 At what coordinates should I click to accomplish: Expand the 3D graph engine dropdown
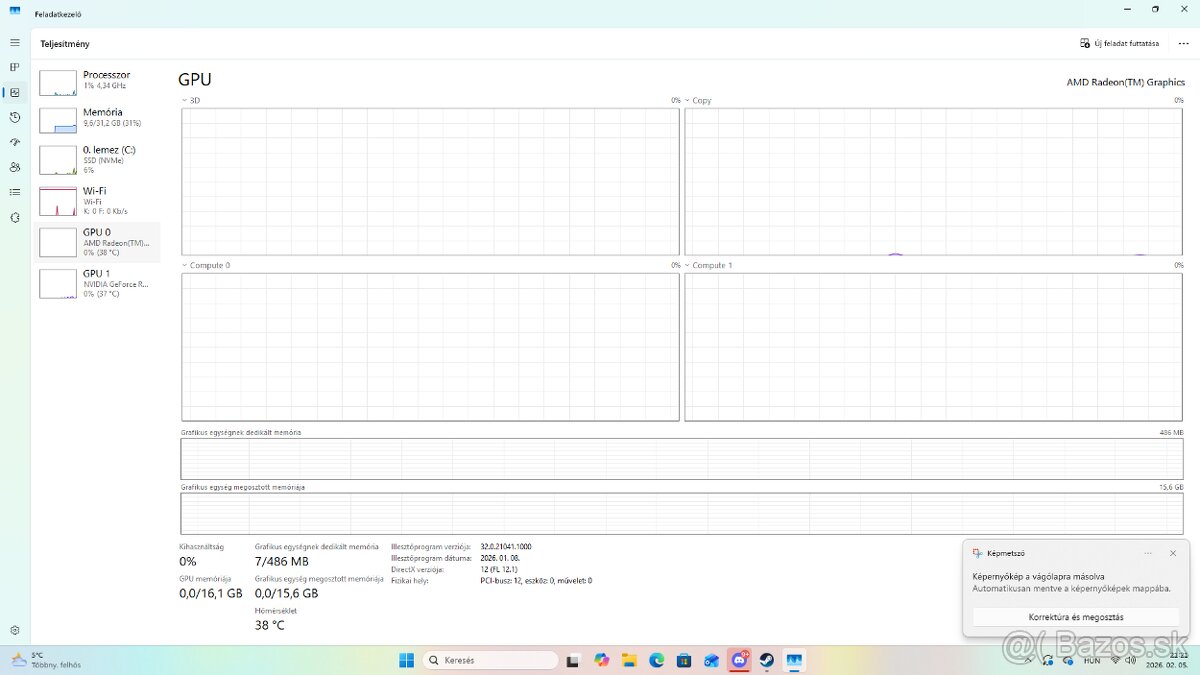[x=185, y=101]
